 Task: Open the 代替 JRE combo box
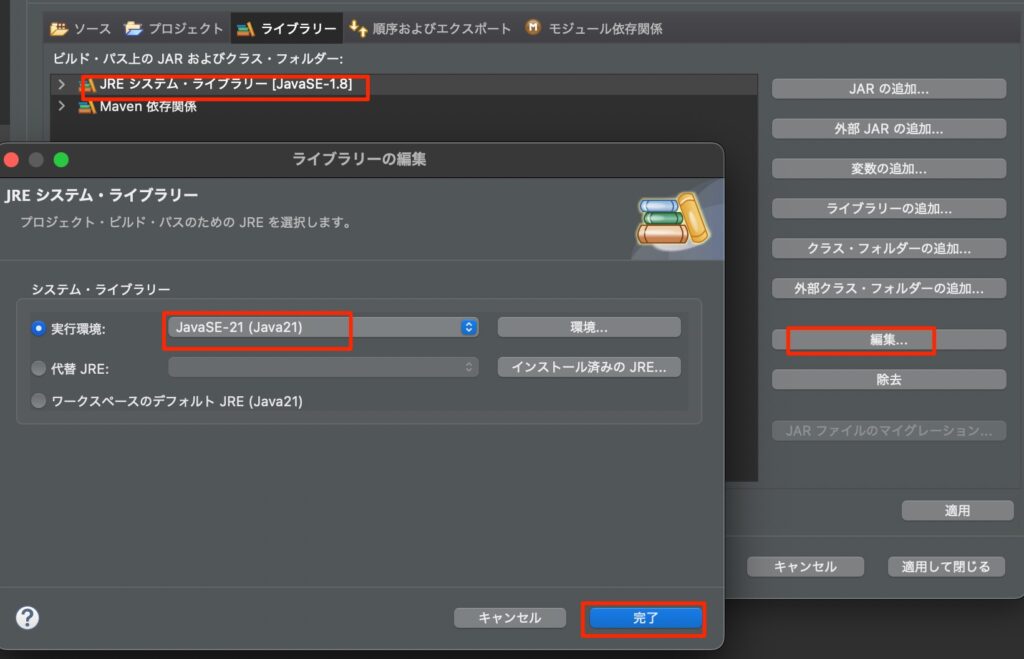point(322,367)
